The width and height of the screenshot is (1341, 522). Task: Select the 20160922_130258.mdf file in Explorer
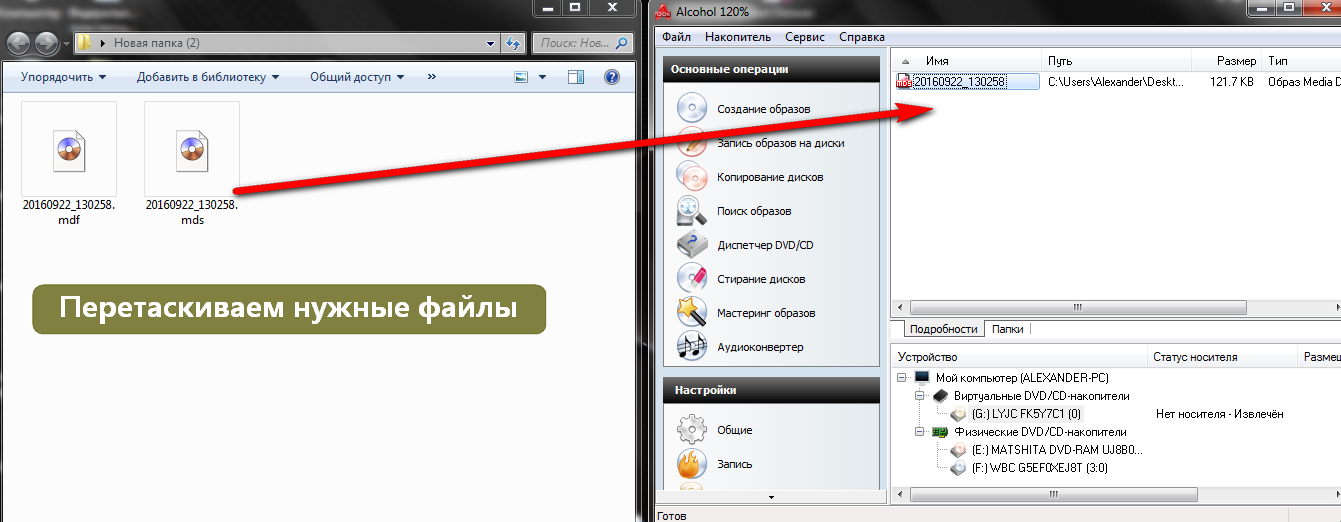tap(69, 164)
